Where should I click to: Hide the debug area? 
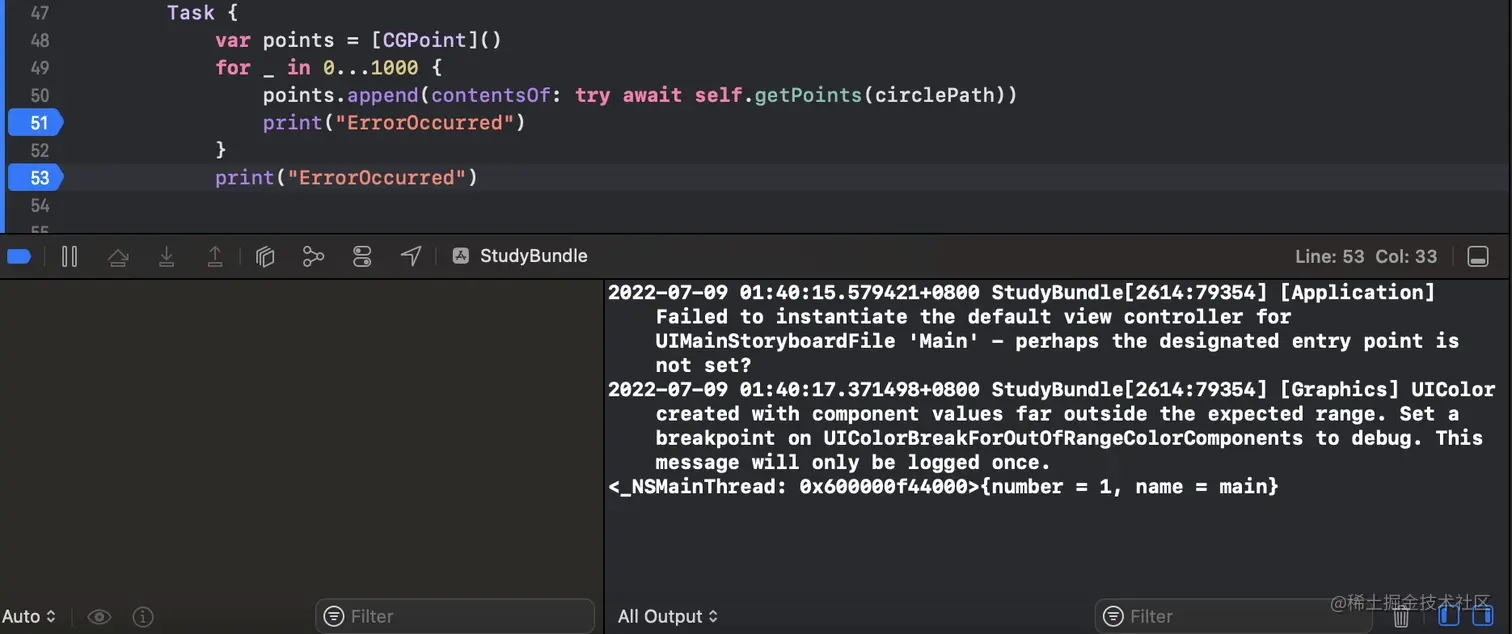click(x=1478, y=257)
